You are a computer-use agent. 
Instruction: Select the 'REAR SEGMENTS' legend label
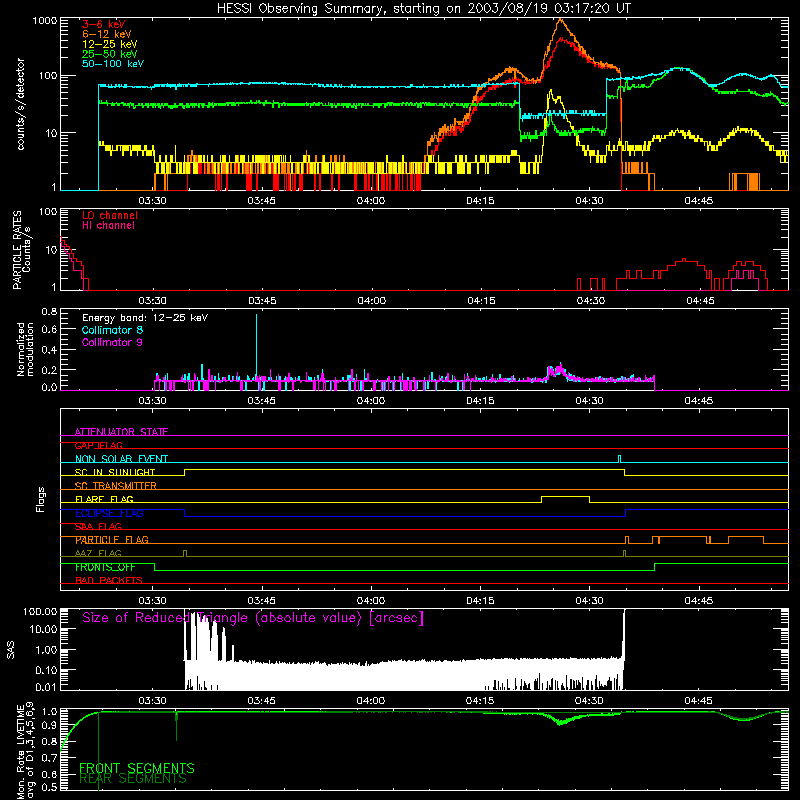pos(133,779)
